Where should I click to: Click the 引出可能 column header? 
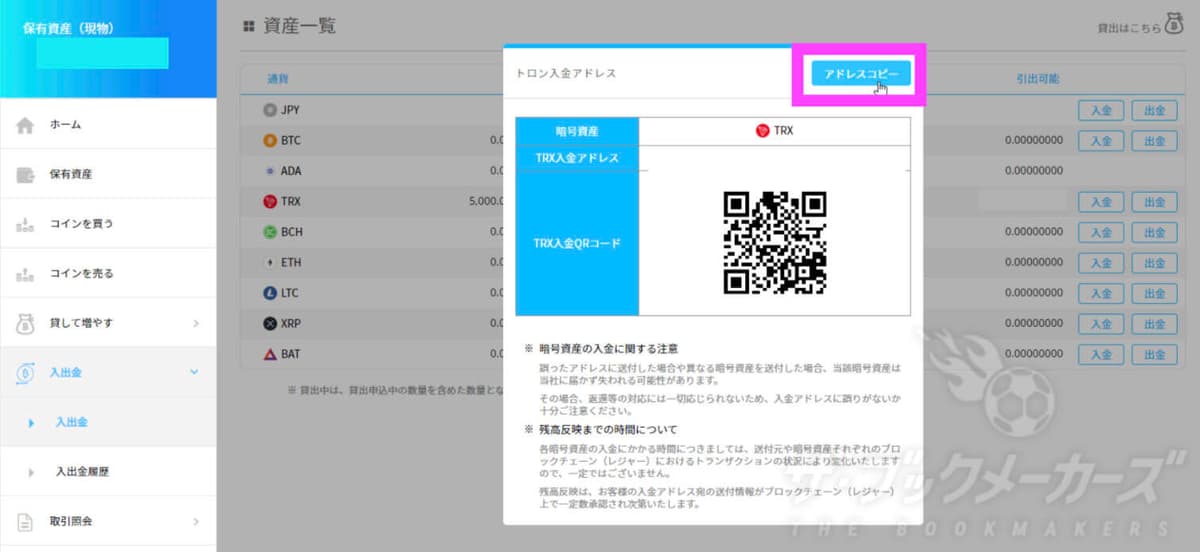(1037, 78)
